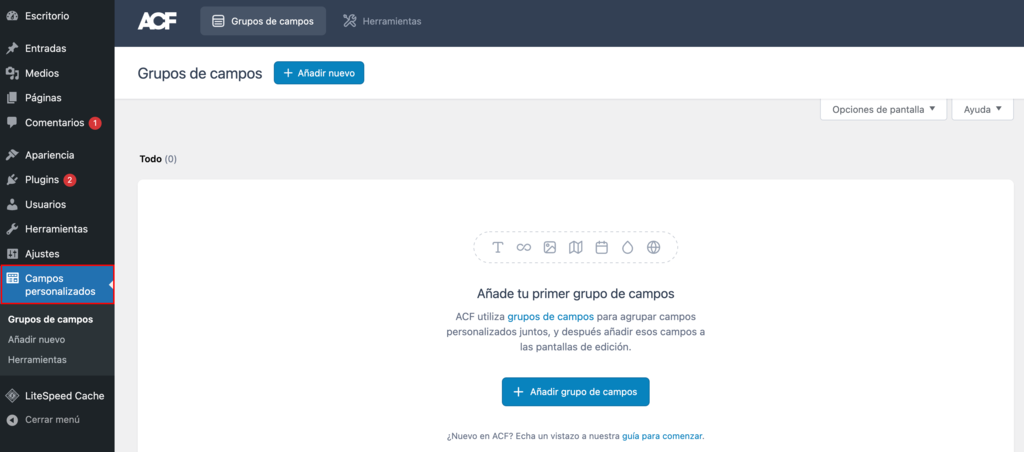Click the Páginas pages icon

[11, 98]
